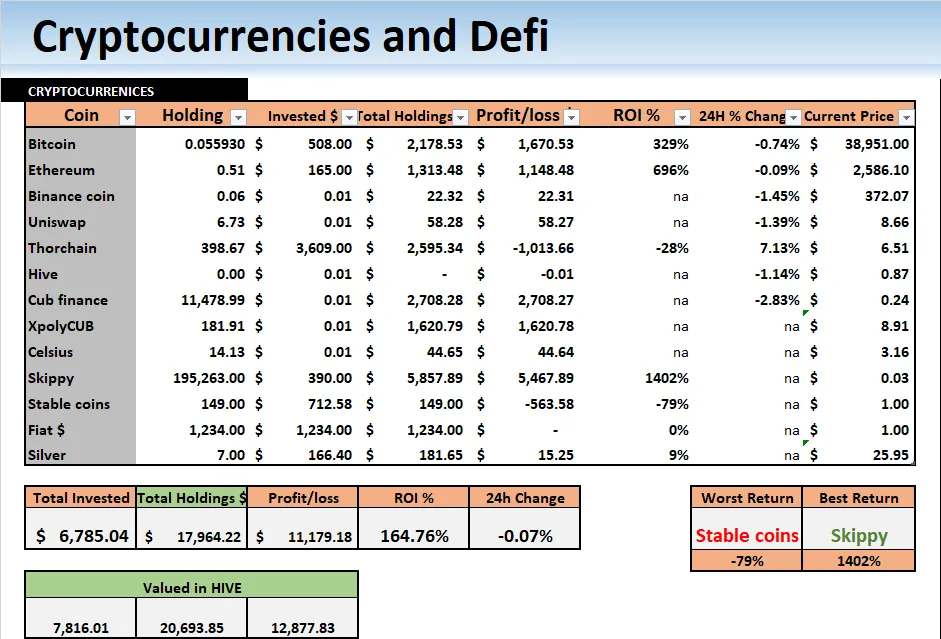Select the Cub finance coin cell
The height and width of the screenshot is (639, 941).
(81, 300)
